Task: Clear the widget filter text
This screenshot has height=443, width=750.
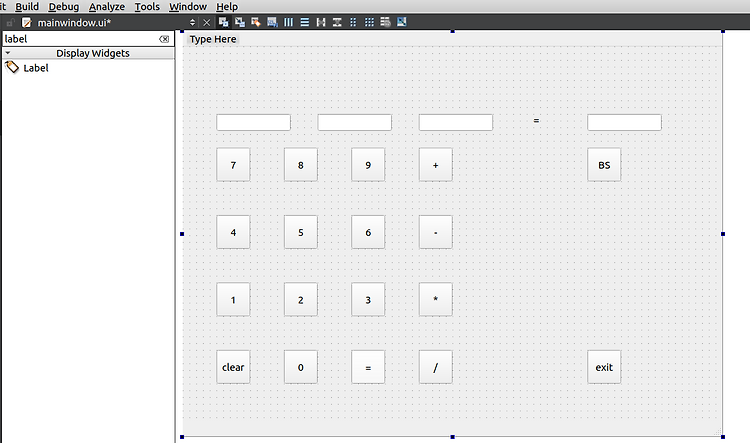Action: click(164, 39)
